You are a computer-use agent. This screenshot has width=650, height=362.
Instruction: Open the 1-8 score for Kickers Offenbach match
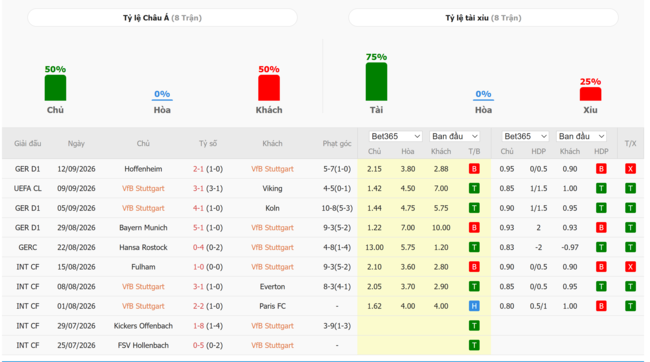click(x=198, y=326)
